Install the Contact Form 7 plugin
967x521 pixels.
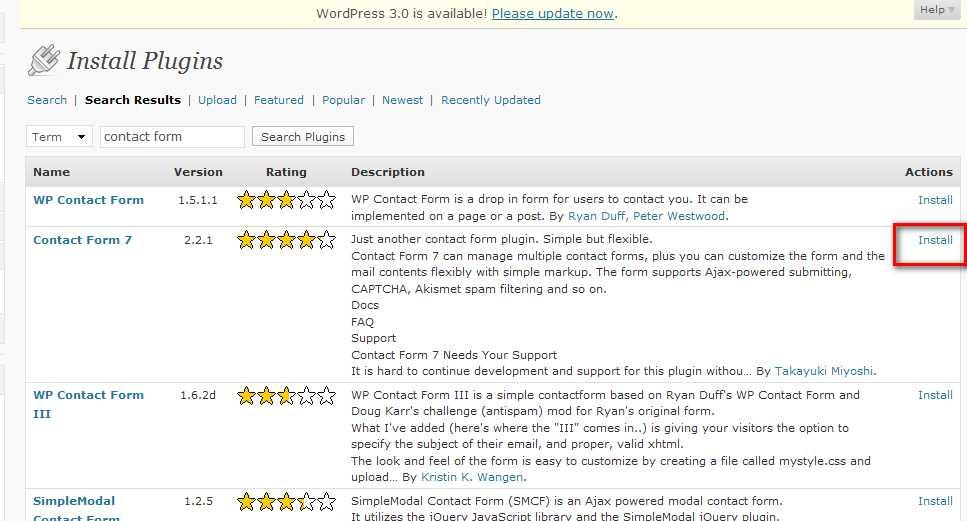coord(935,240)
